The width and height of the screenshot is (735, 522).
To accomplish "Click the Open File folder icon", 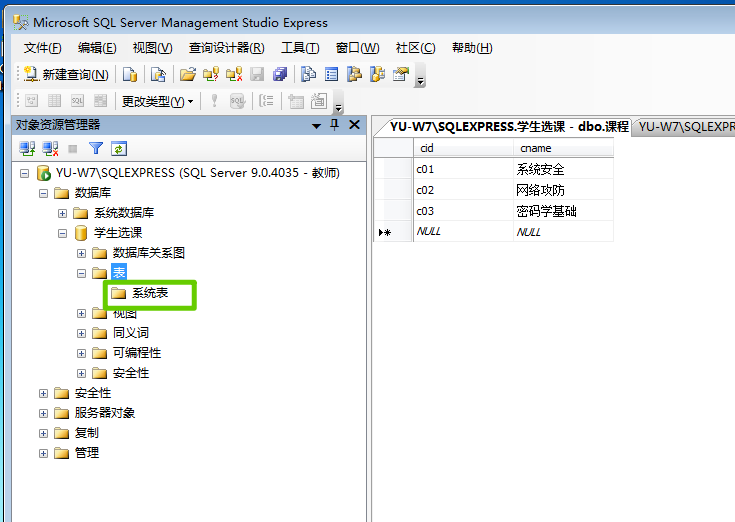I will (x=188, y=75).
